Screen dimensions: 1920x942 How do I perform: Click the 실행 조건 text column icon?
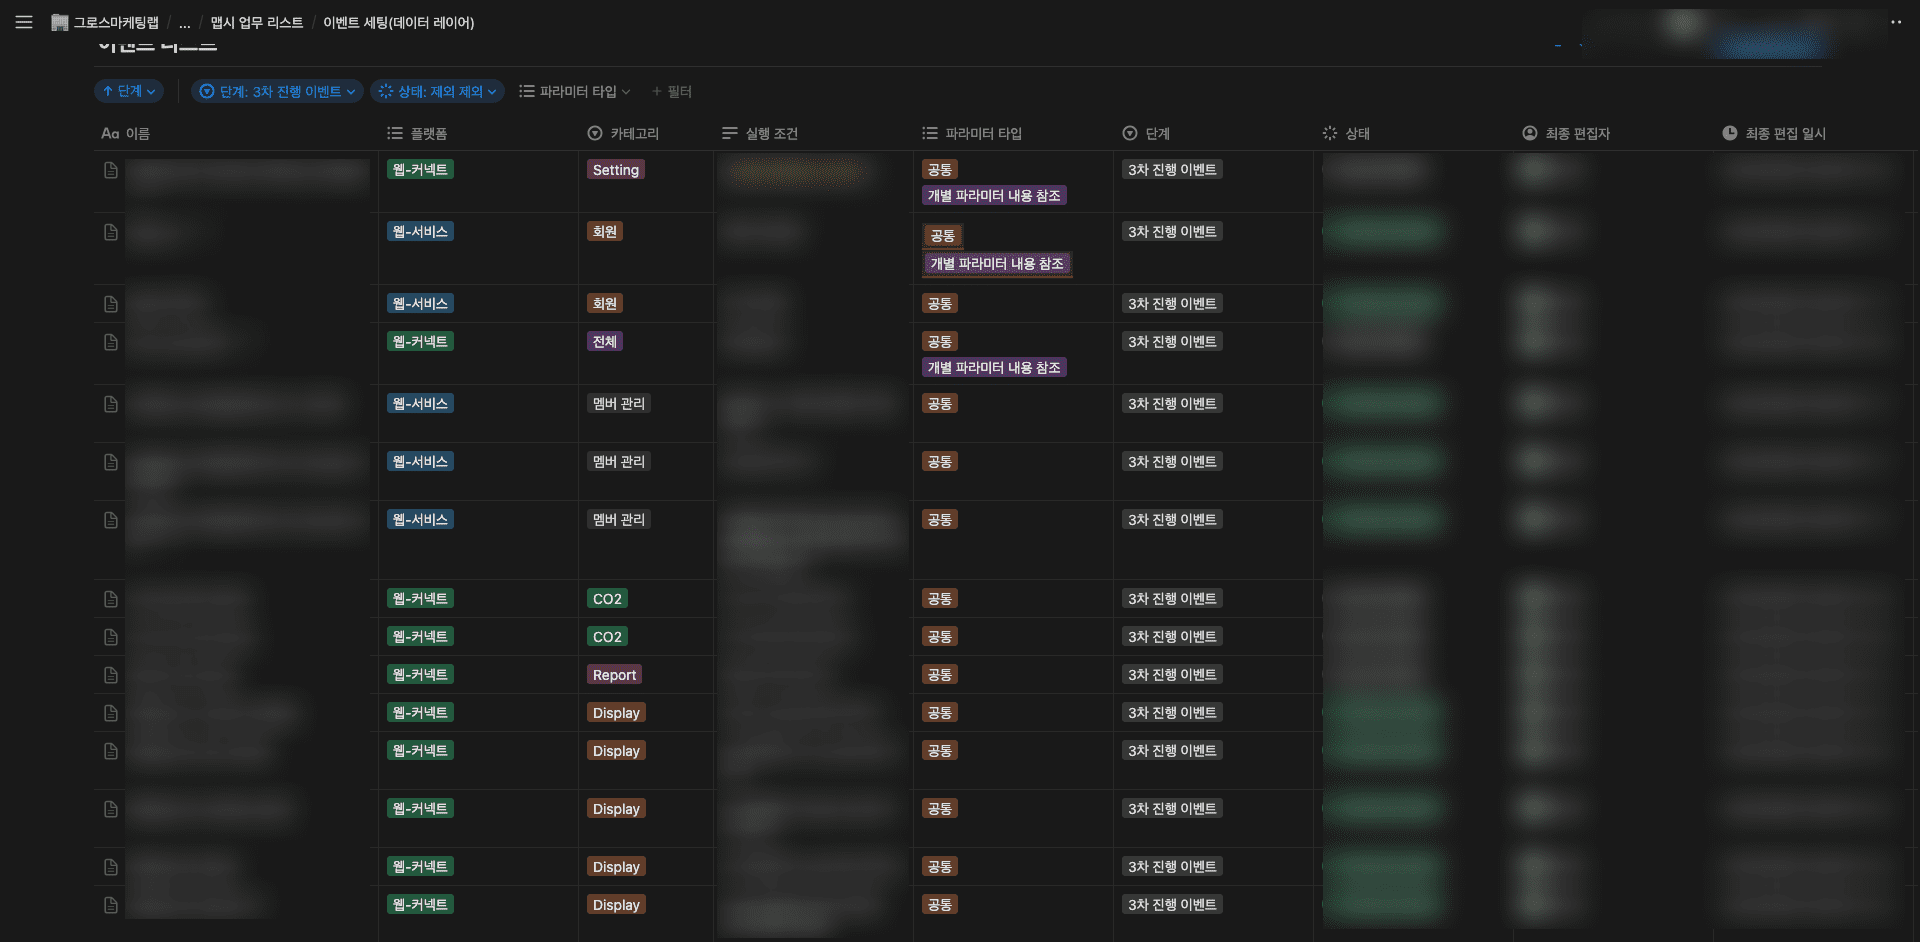[729, 133]
